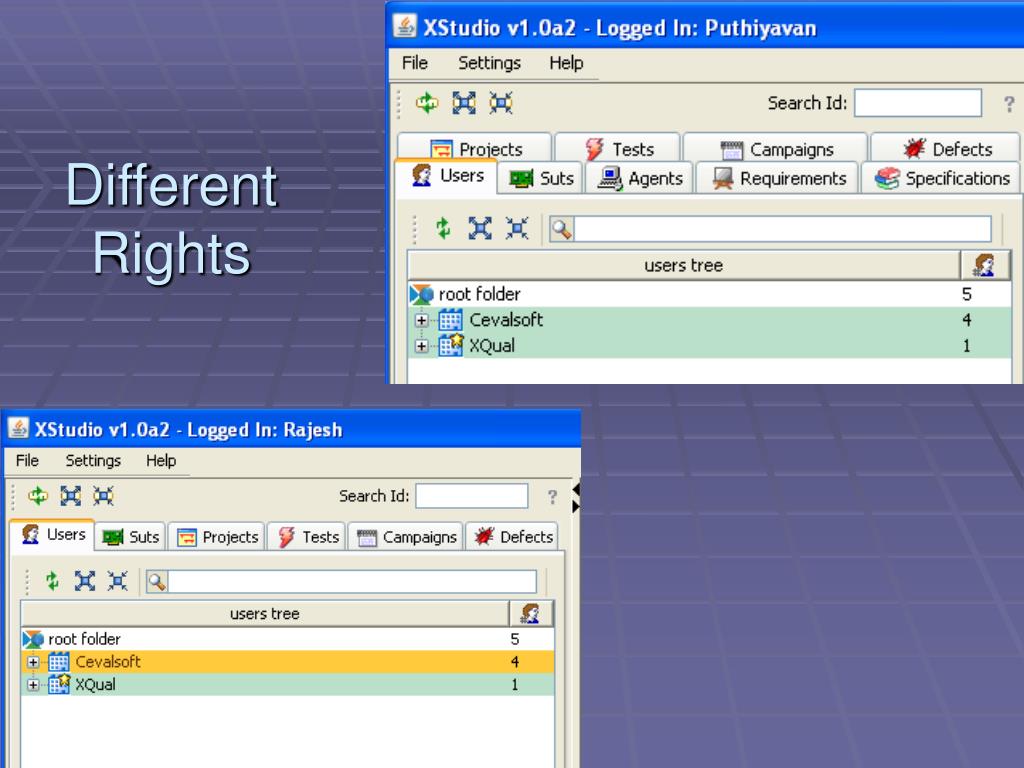
Task: Click Cevalsoft company icon in Puthiyavan window
Action: coord(450,320)
